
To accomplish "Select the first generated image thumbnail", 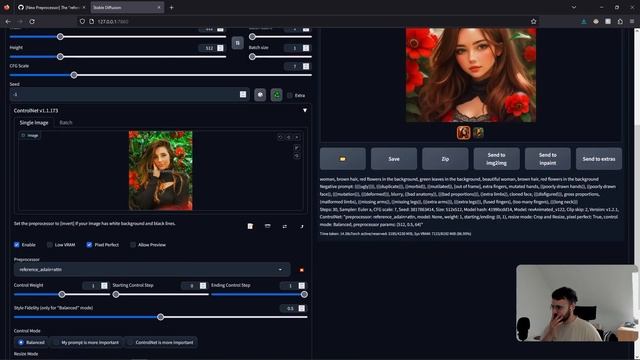I will (463, 133).
